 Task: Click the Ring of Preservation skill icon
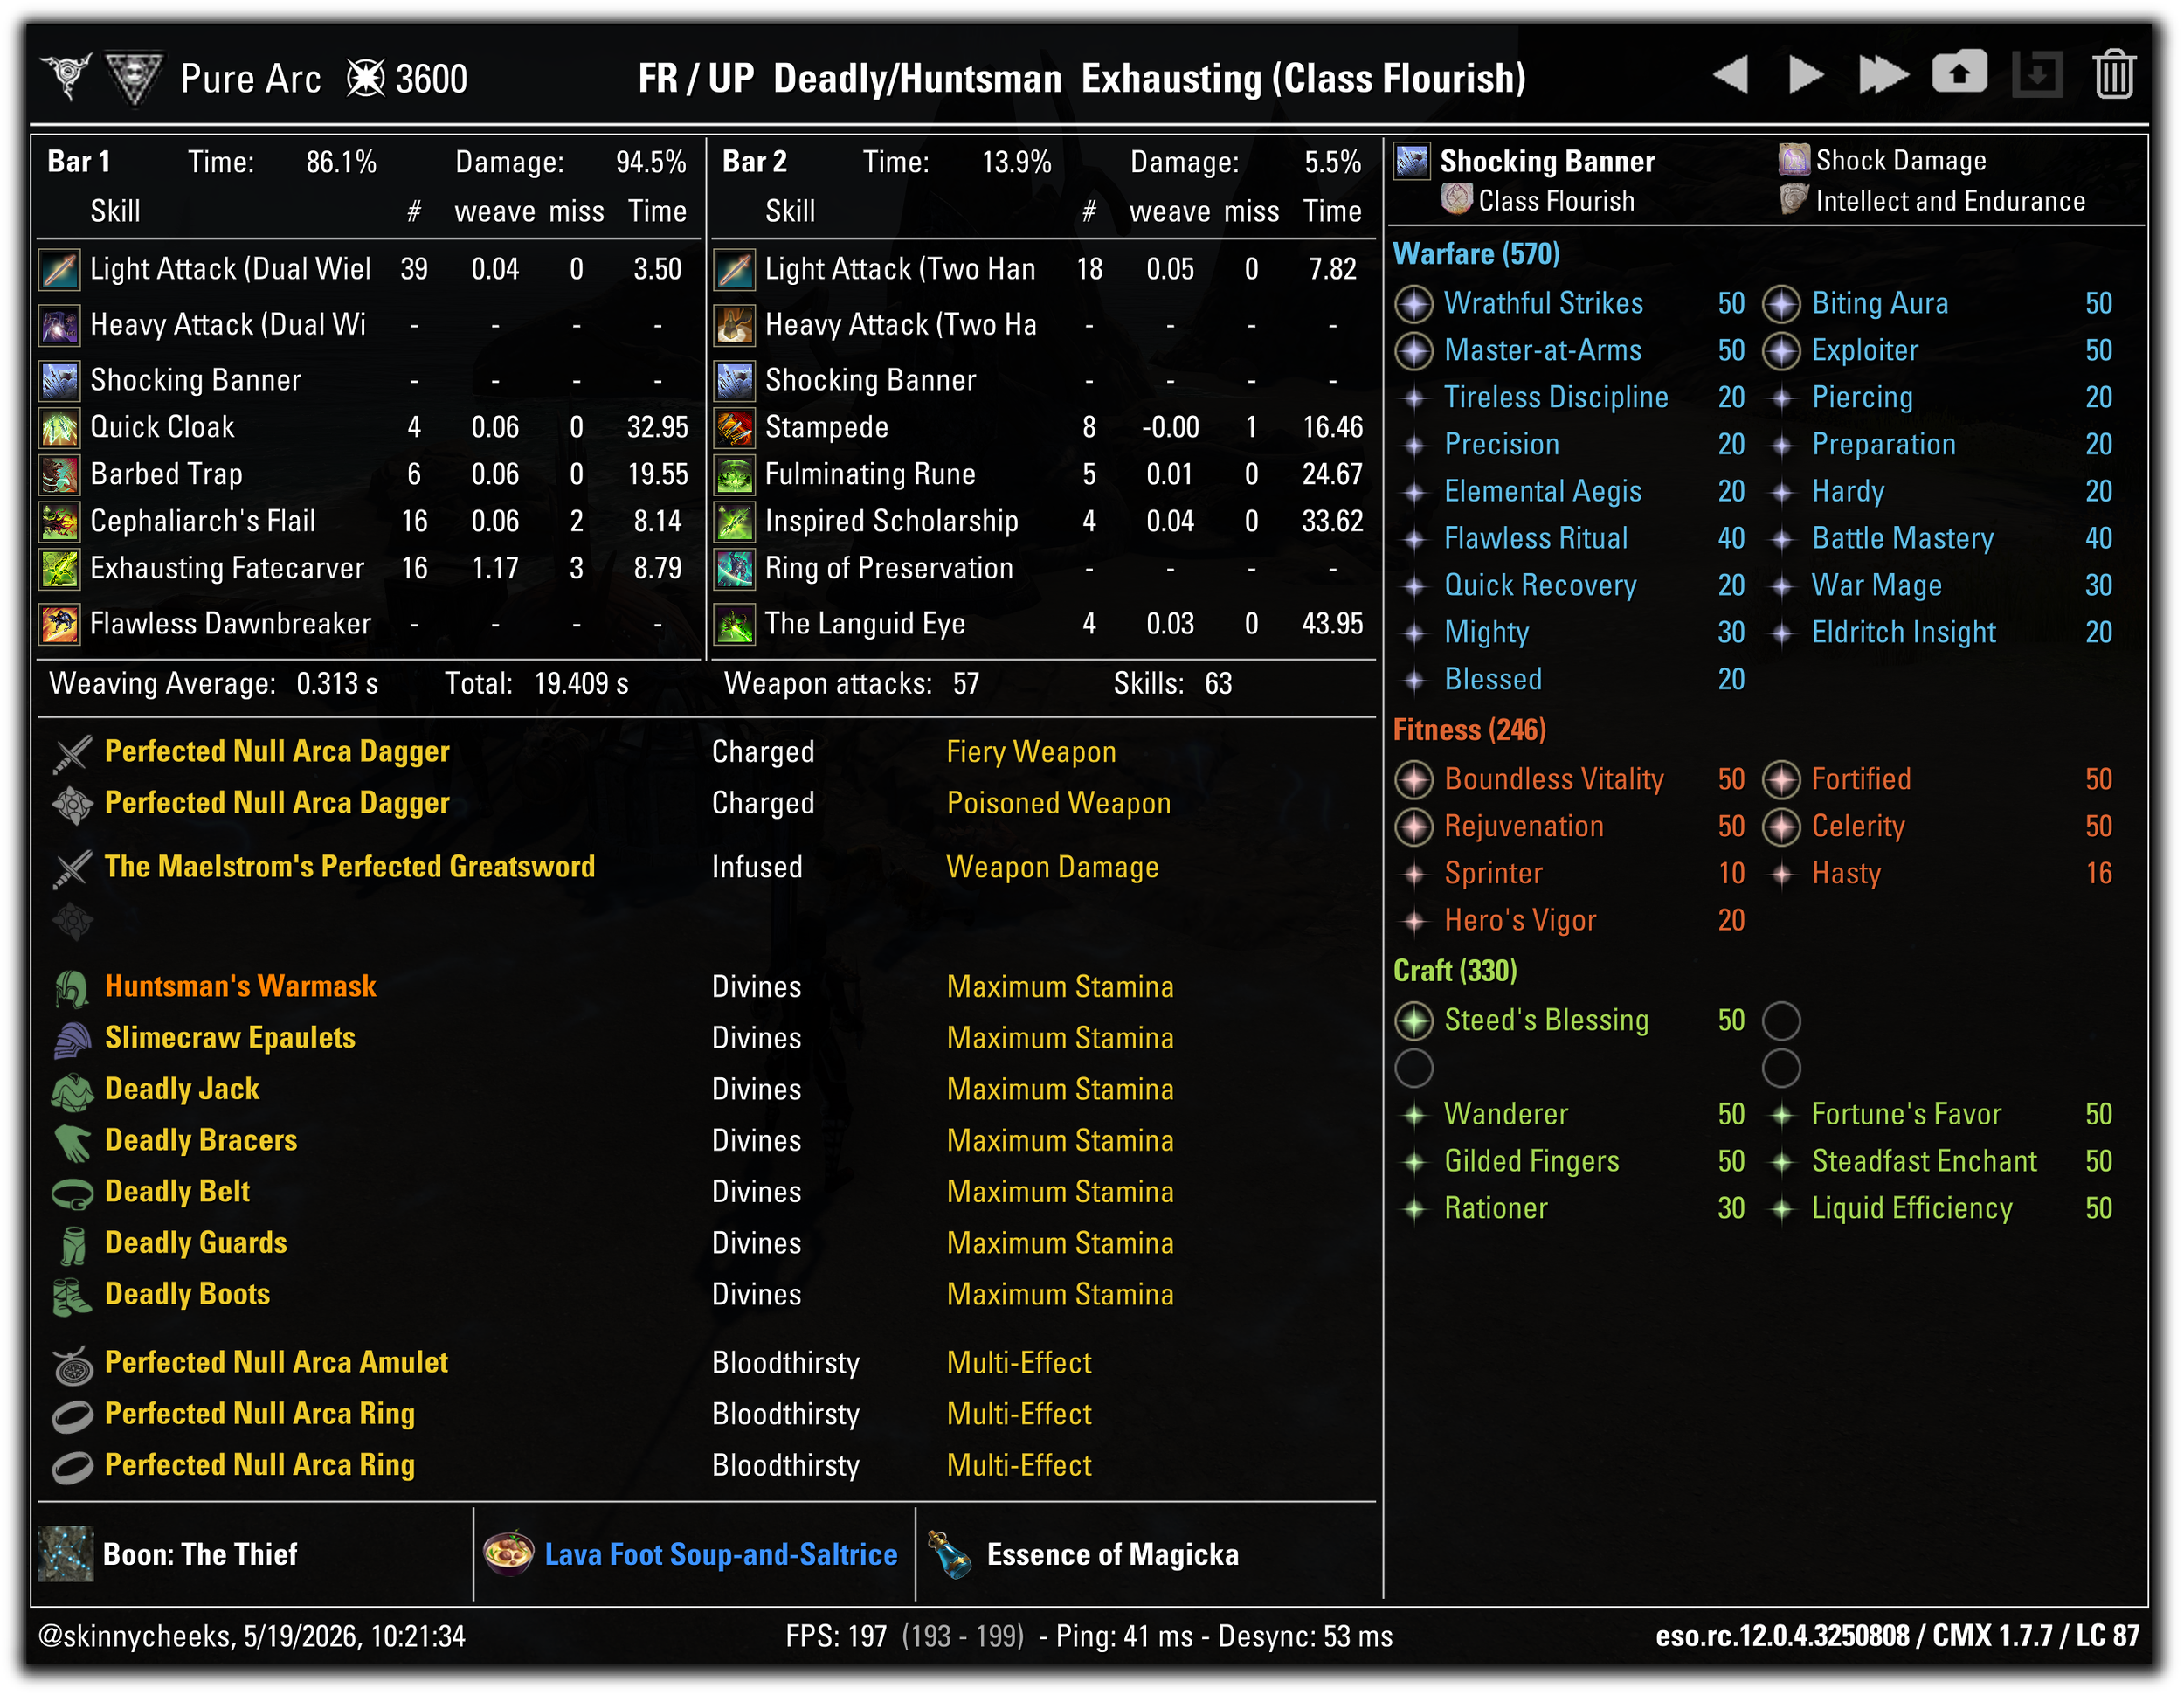click(x=735, y=569)
